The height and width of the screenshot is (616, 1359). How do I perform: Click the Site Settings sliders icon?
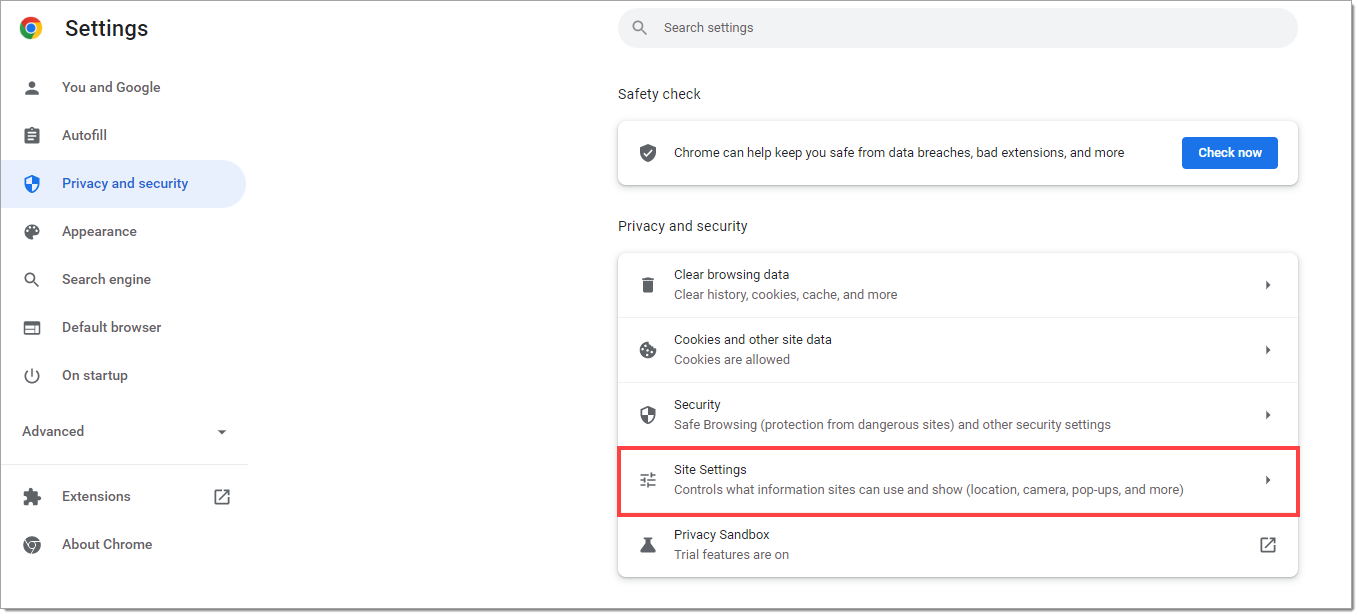point(648,480)
